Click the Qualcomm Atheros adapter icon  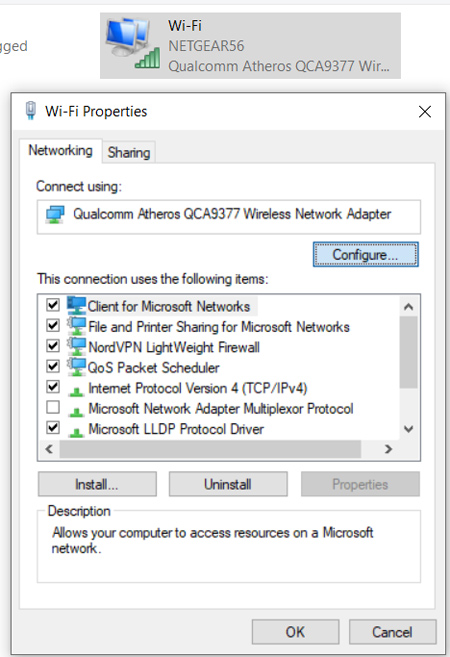[x=55, y=215]
